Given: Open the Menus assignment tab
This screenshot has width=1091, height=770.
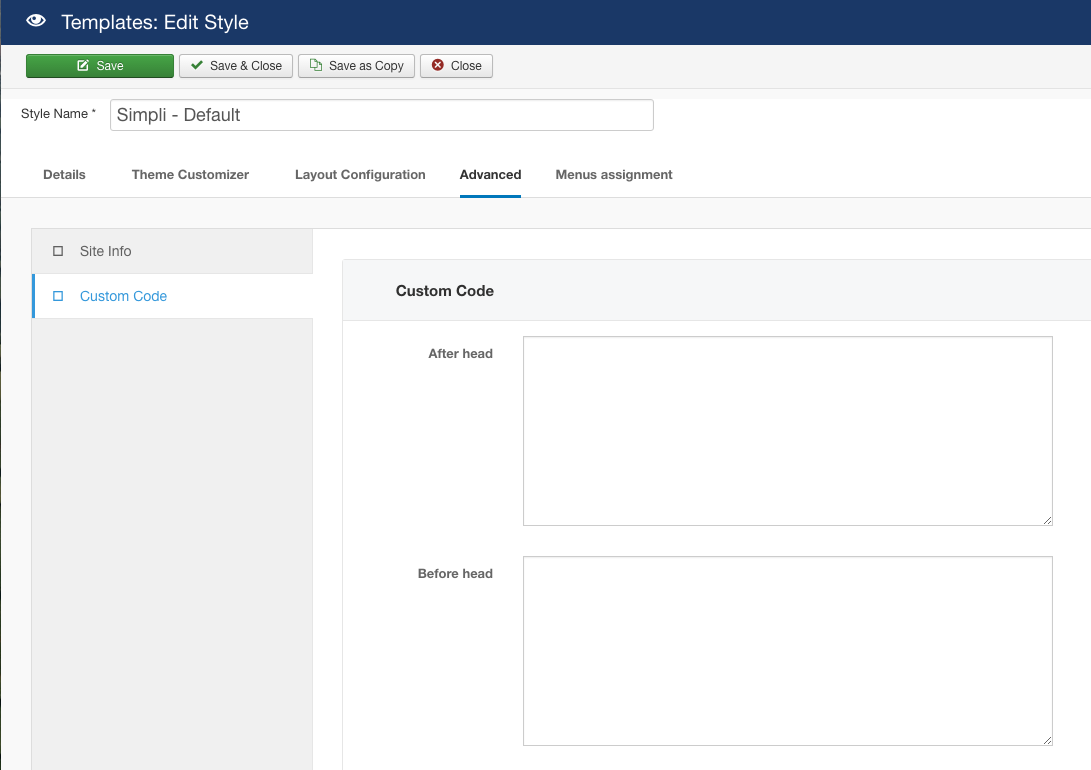Looking at the screenshot, I should tap(614, 175).
